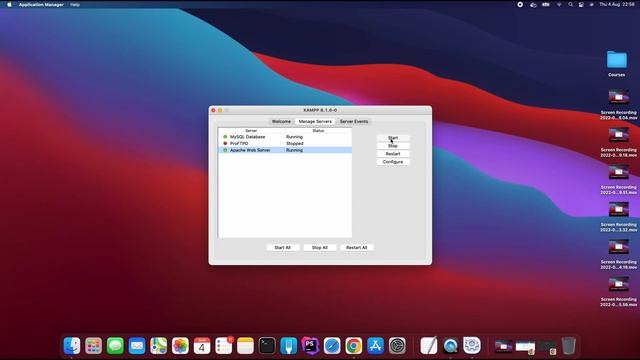This screenshot has height=360, width=640.
Task: Launch Photos from the dock
Action: pyautogui.click(x=180, y=346)
